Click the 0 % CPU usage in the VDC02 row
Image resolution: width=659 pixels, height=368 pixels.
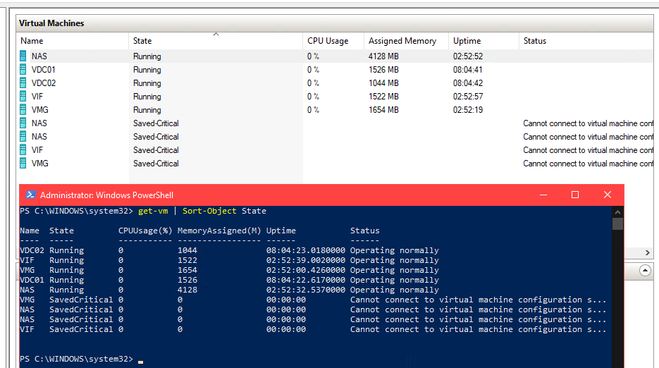(313, 83)
